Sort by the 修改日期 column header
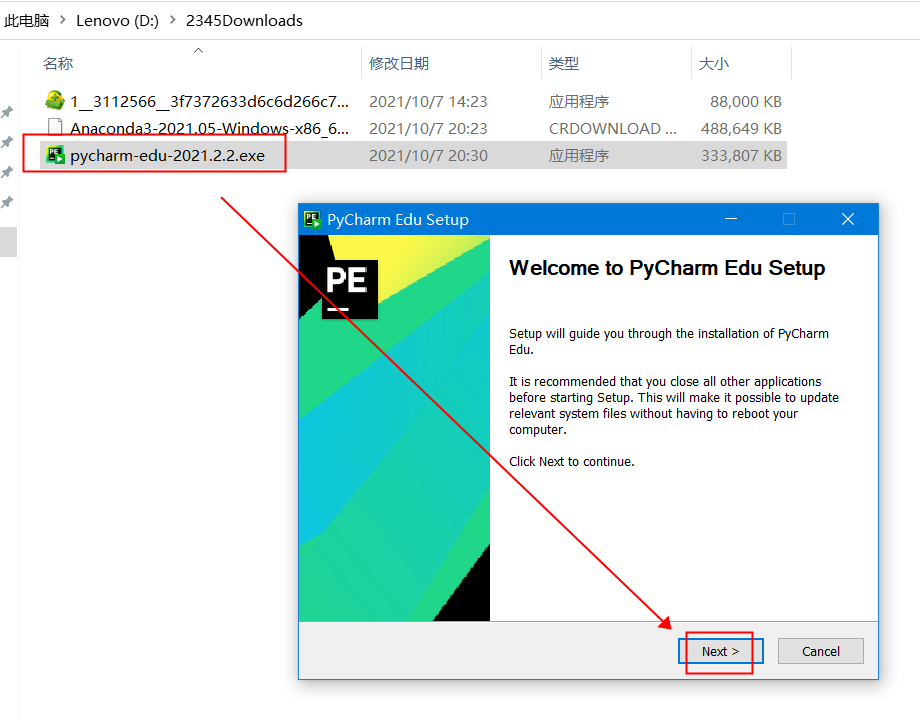Image resolution: width=920 pixels, height=720 pixels. tap(399, 63)
